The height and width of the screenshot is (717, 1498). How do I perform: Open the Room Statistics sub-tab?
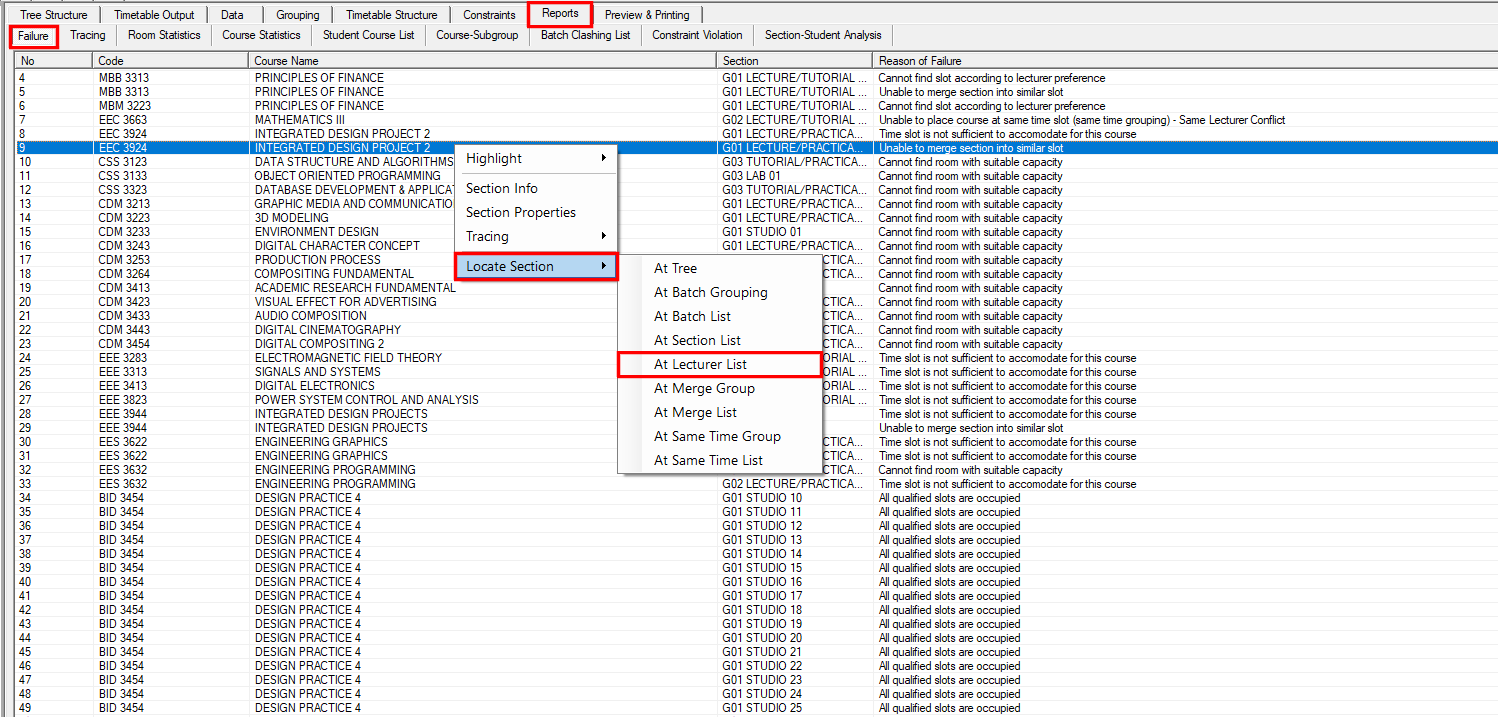[x=164, y=35]
